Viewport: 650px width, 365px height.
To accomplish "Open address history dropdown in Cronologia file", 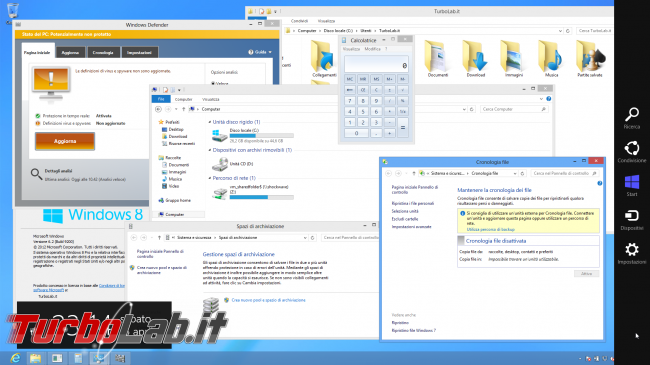I will click(515, 173).
